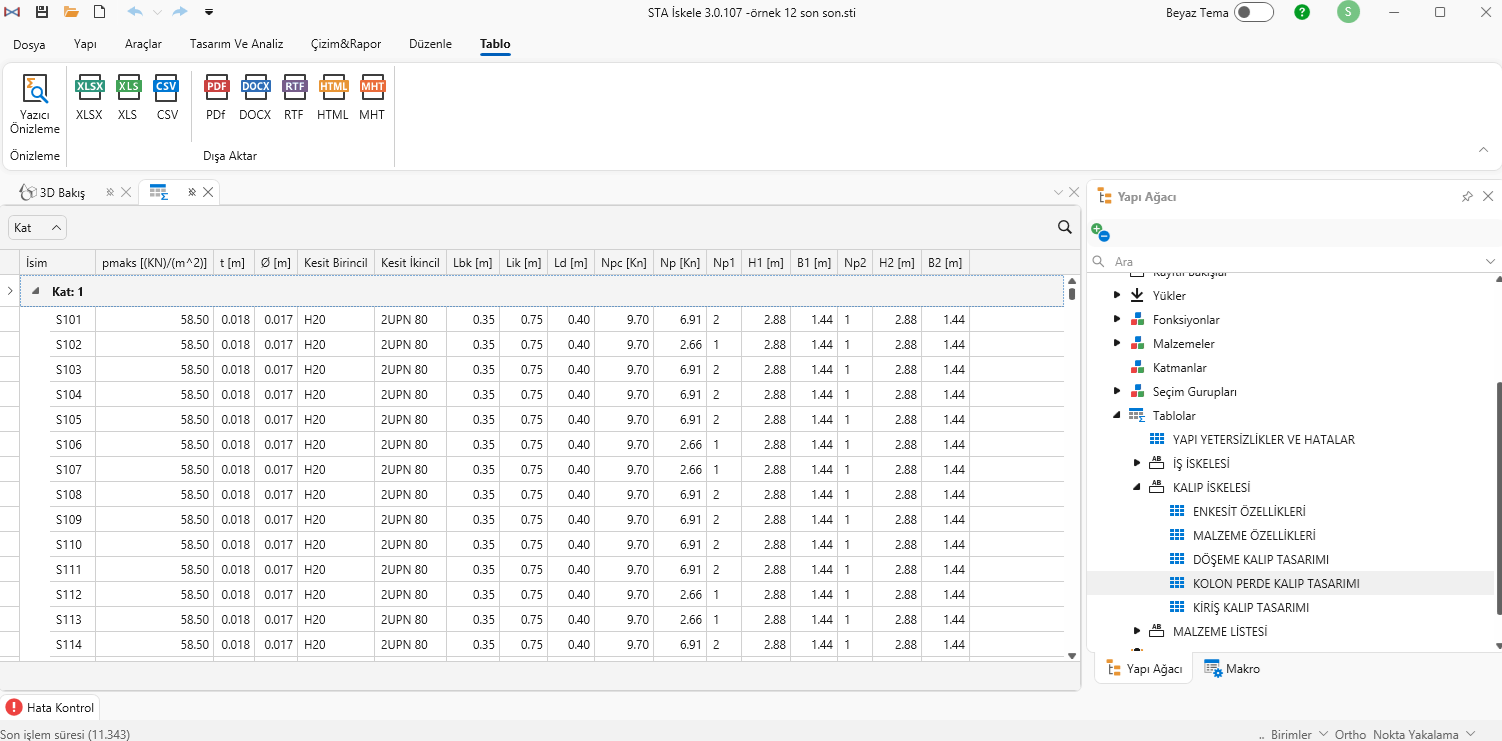This screenshot has width=1502, height=741.
Task: Open the Birimler units dropdown
Action: tap(1298, 734)
